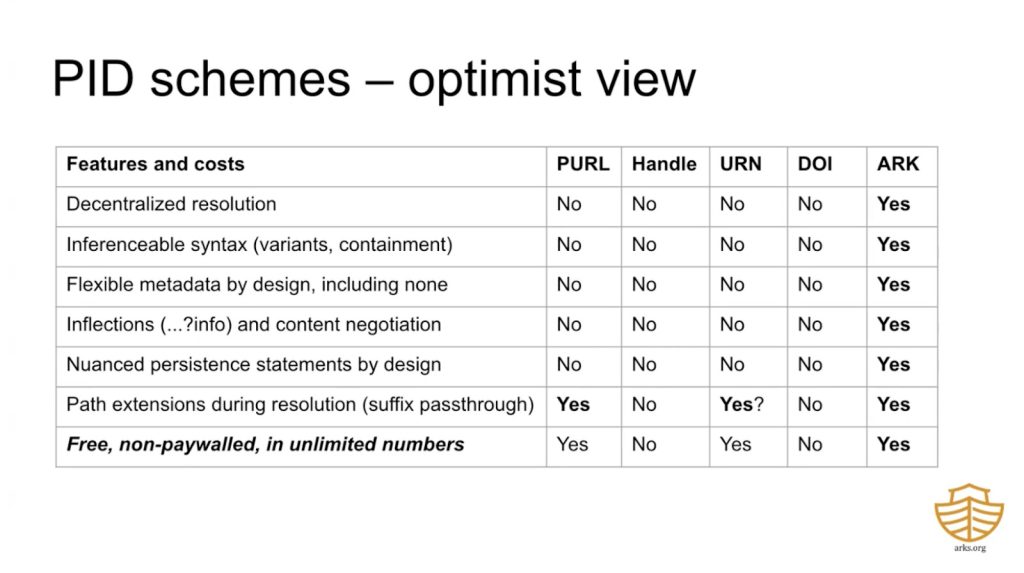The height and width of the screenshot is (573, 1024).
Task: Click the arks.org text under logo
Action: [x=968, y=548]
